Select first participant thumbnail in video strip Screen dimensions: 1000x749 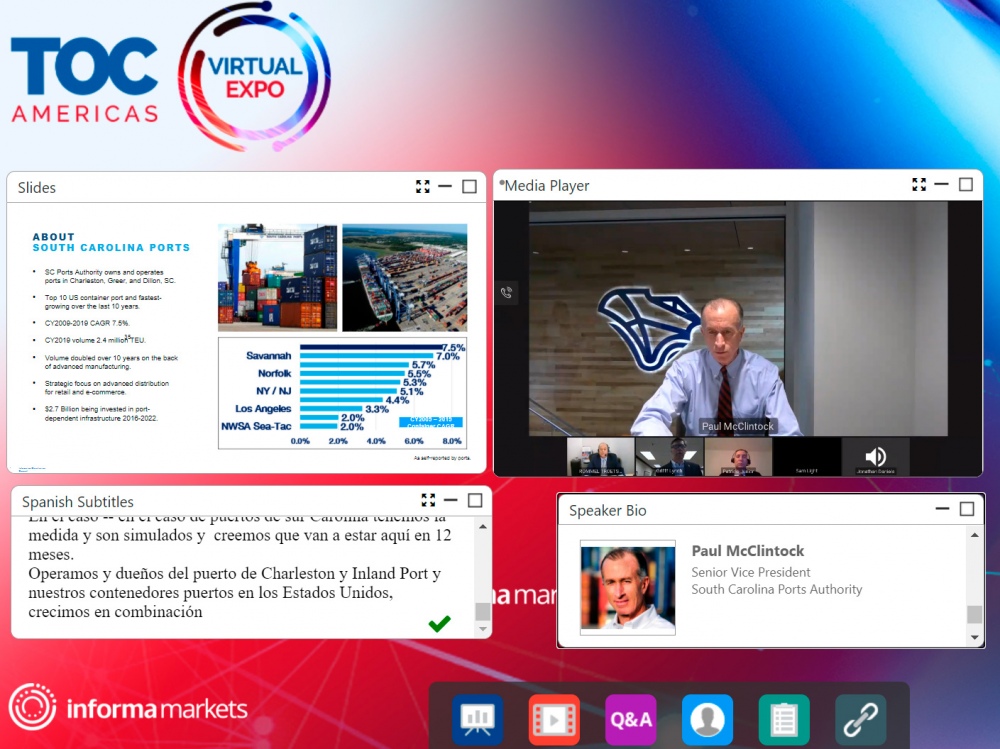point(601,457)
